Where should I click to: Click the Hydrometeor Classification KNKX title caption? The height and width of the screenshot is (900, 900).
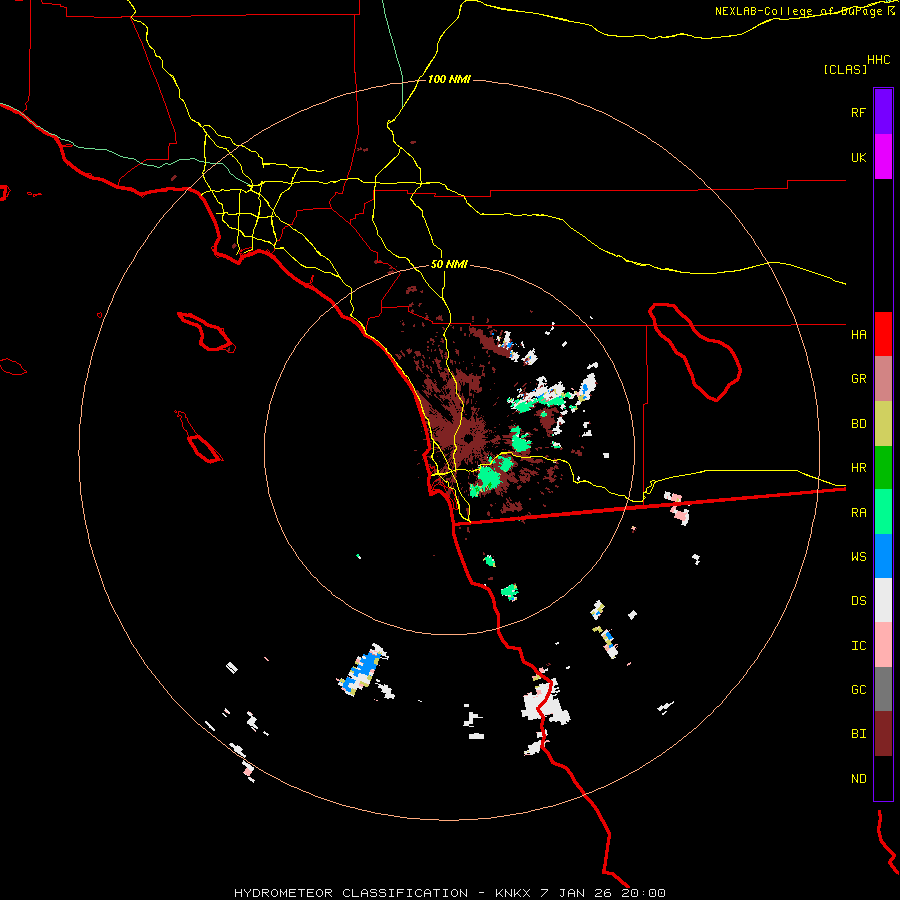449,893
